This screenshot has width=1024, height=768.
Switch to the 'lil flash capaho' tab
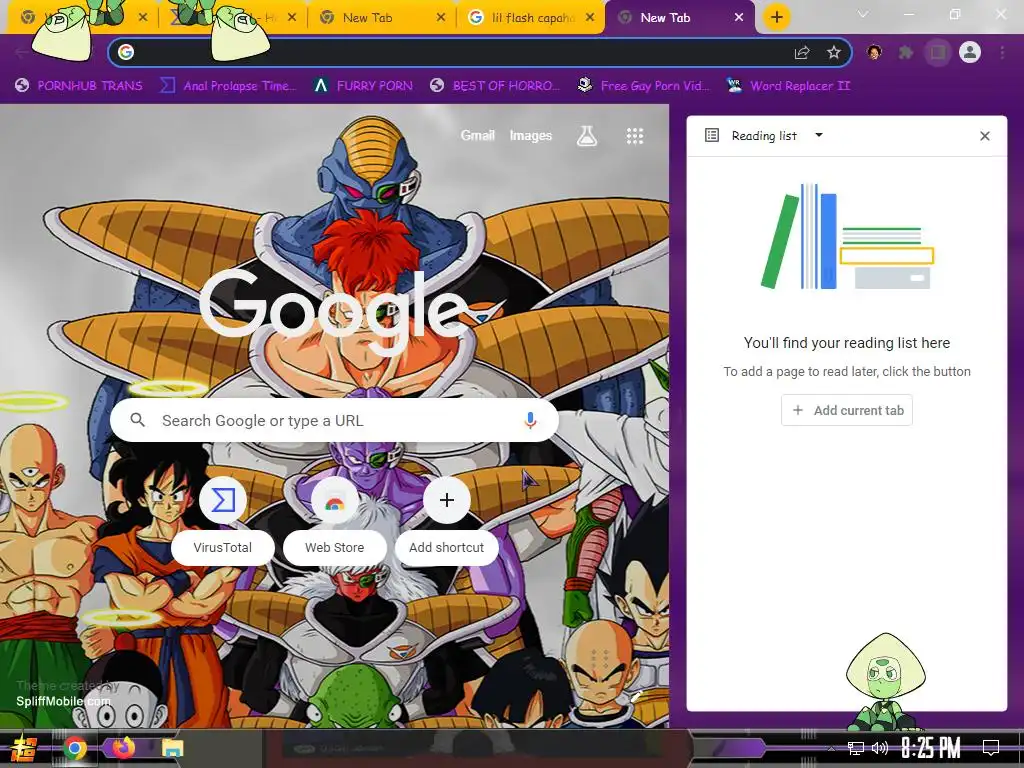(533, 18)
